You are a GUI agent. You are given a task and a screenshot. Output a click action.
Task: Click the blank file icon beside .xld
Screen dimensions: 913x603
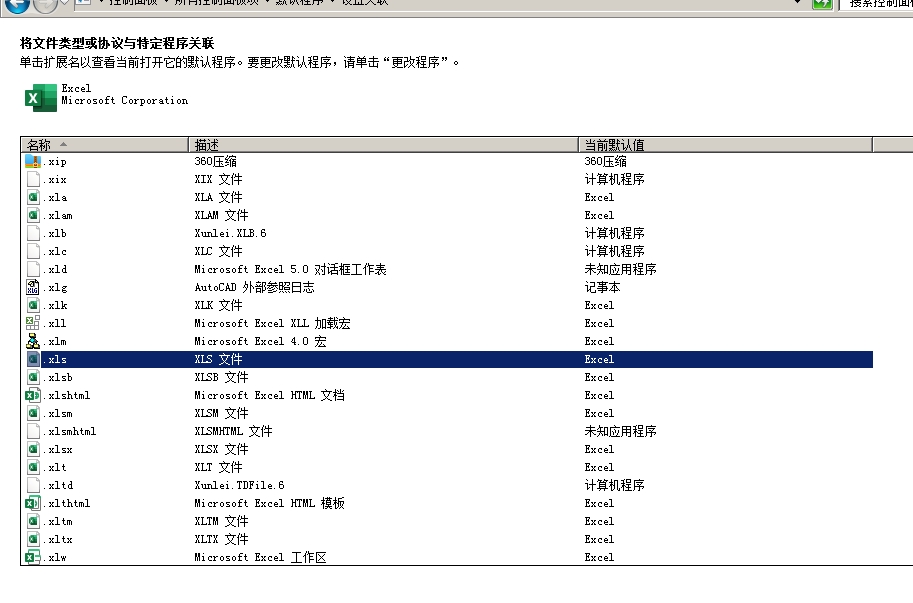(x=33, y=269)
